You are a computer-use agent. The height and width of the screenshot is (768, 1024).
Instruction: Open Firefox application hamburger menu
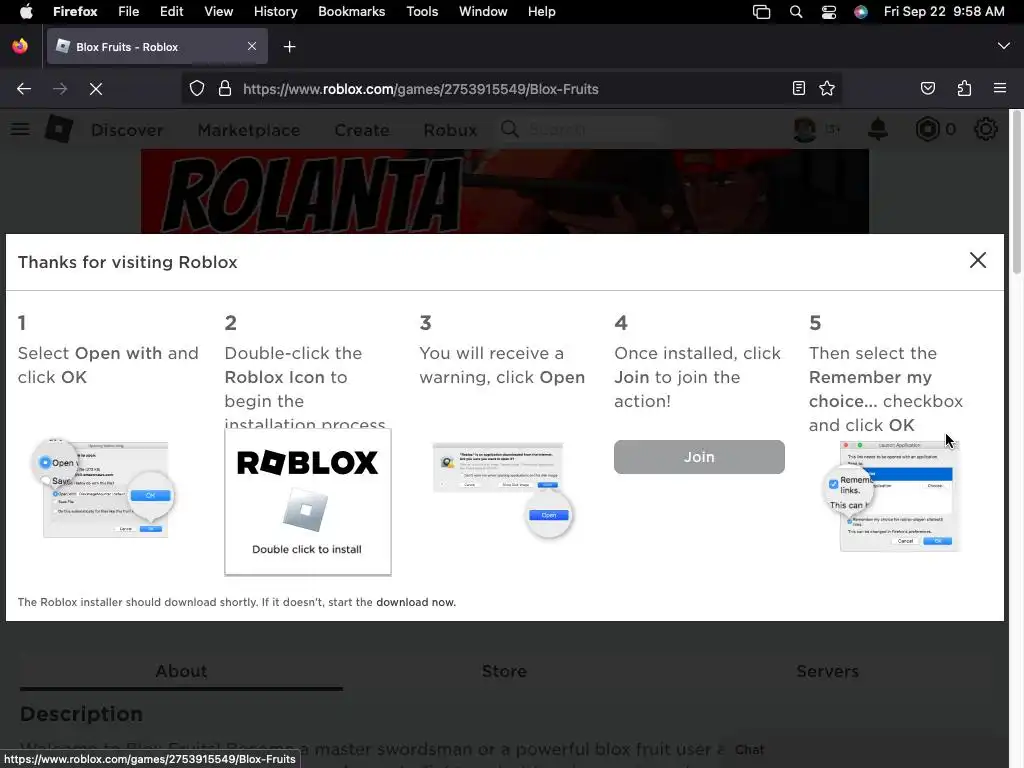click(1000, 88)
